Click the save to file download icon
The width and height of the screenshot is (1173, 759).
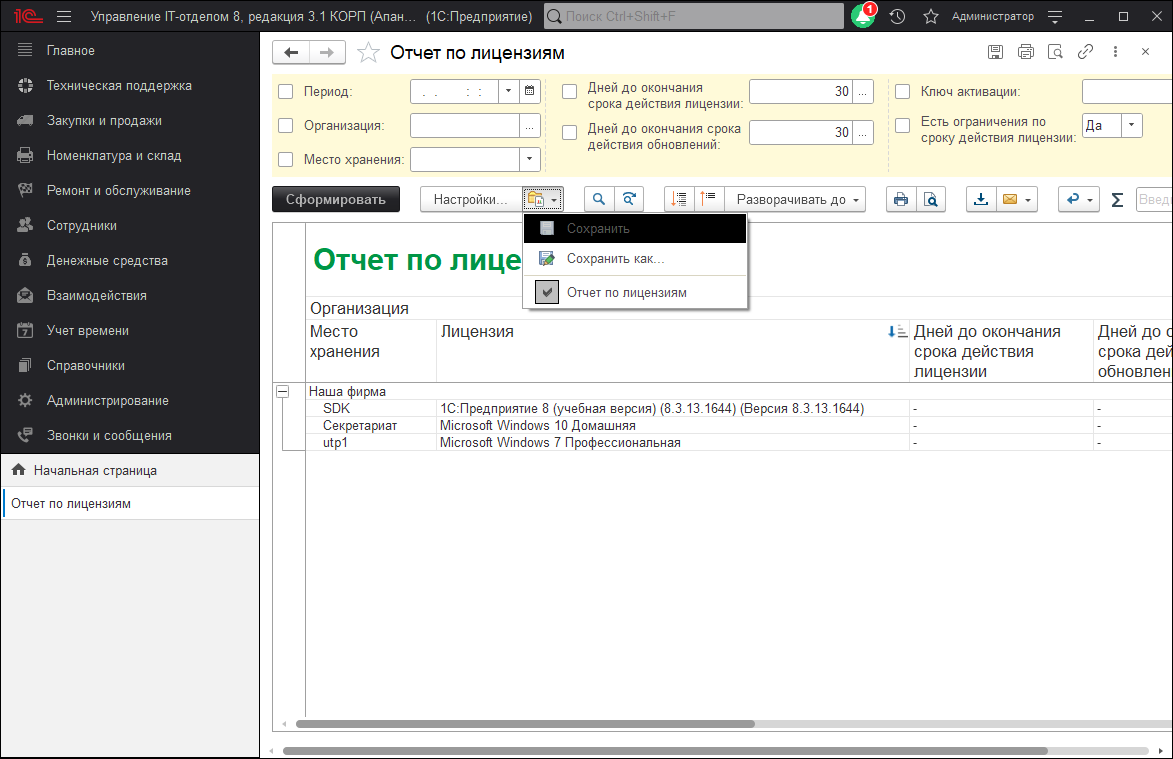[x=980, y=199]
